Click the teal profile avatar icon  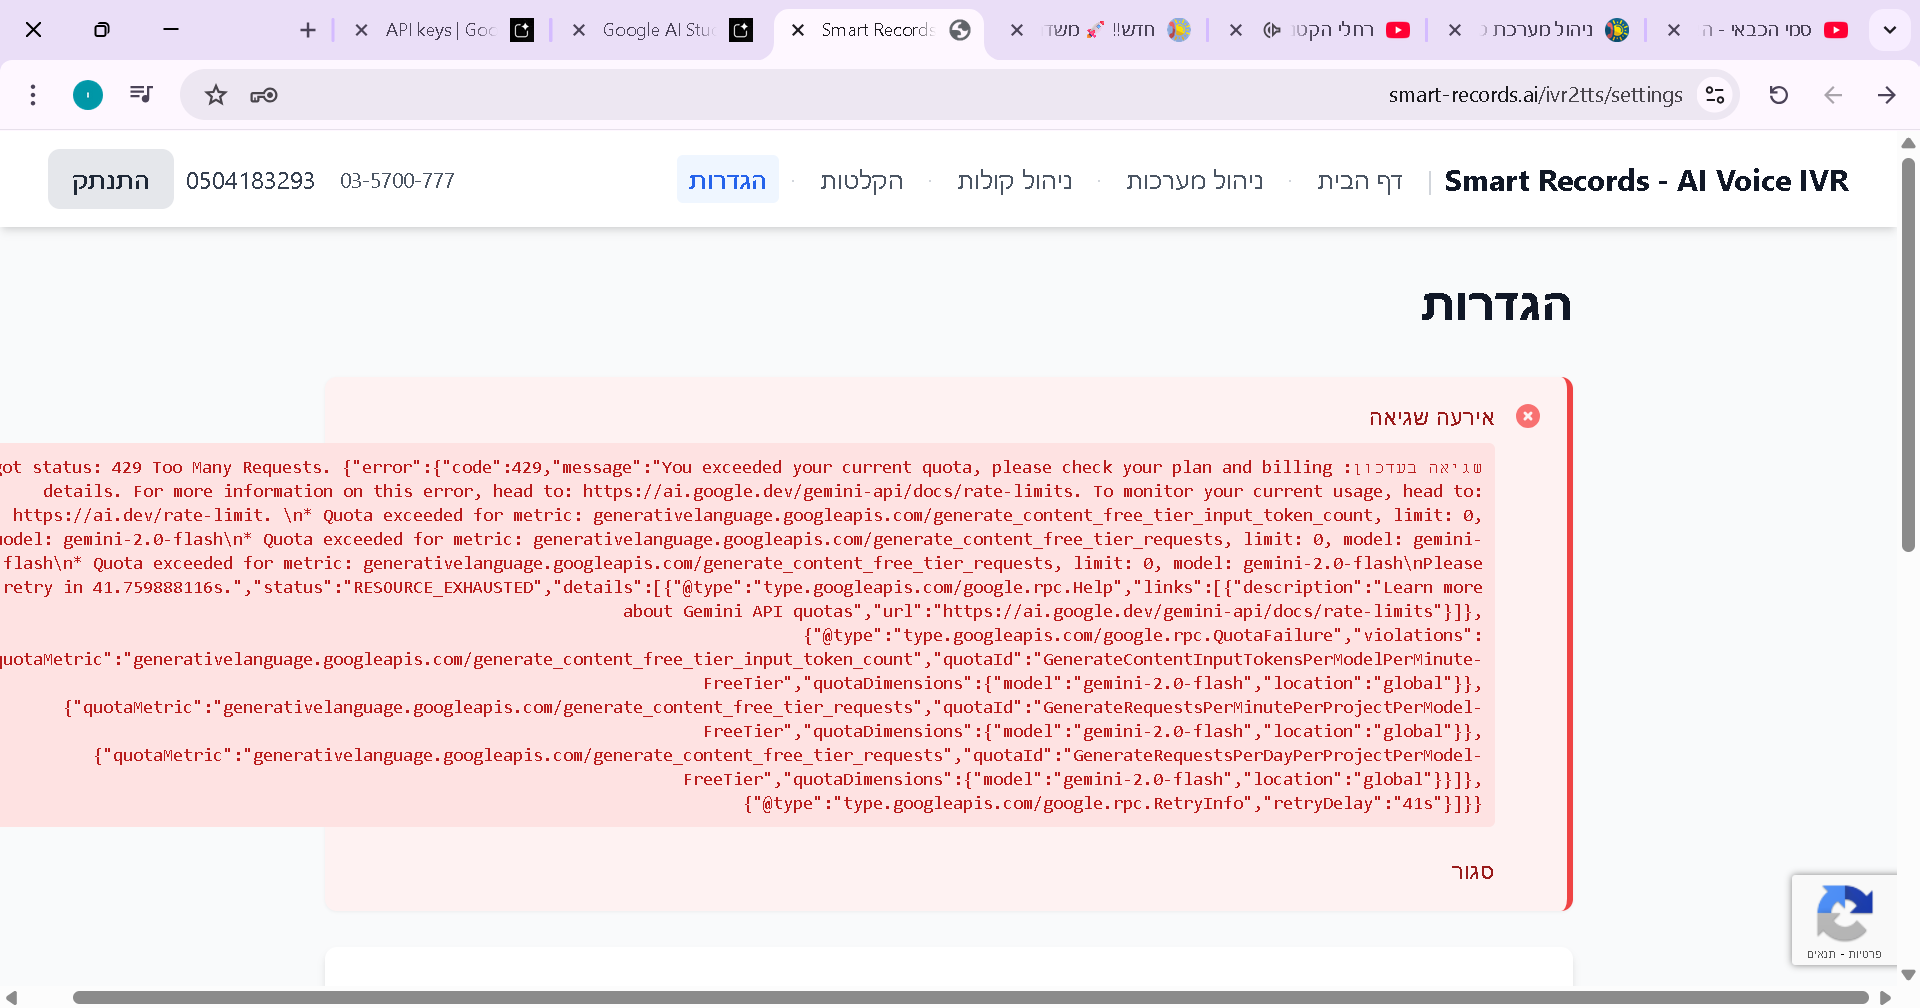coord(88,95)
